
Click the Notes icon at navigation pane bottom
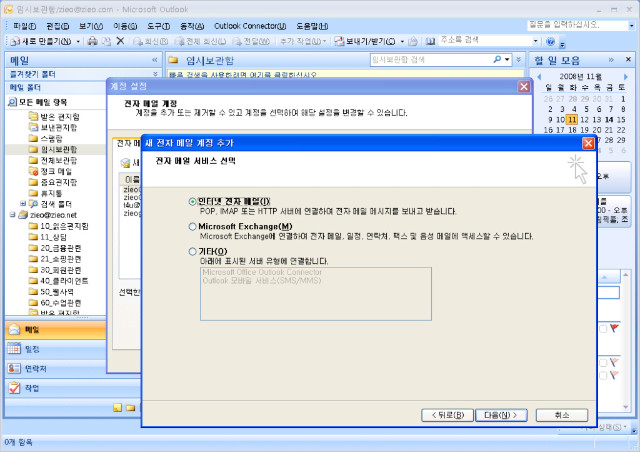point(118,407)
